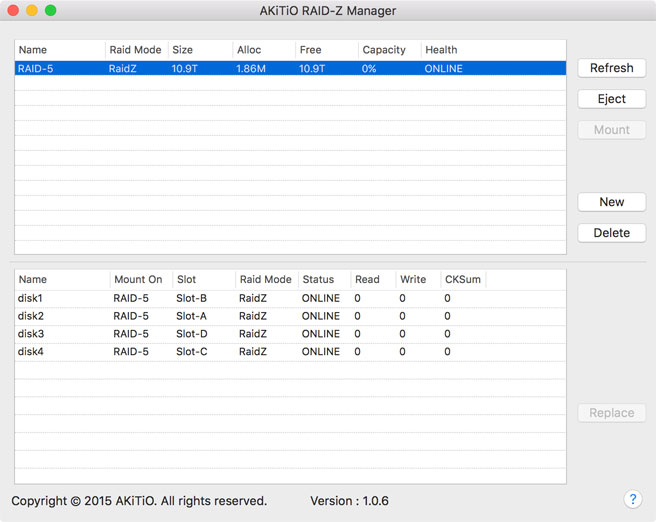Click the Mount On column header
Image resolution: width=656 pixels, height=522 pixels.
[x=139, y=280]
